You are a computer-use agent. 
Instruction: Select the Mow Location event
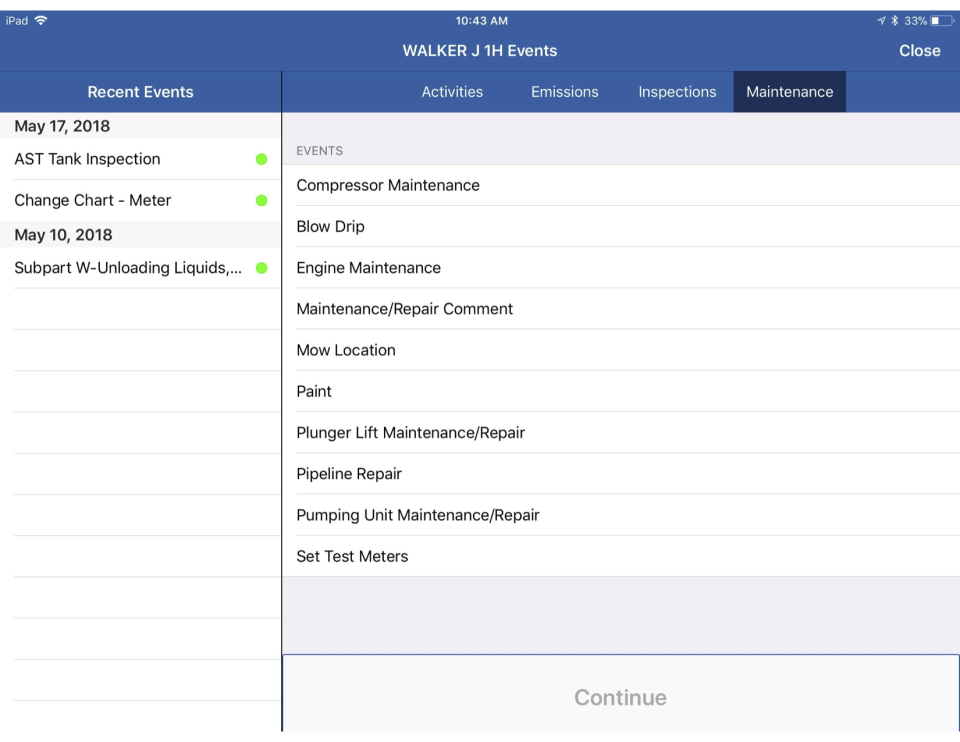pos(346,350)
